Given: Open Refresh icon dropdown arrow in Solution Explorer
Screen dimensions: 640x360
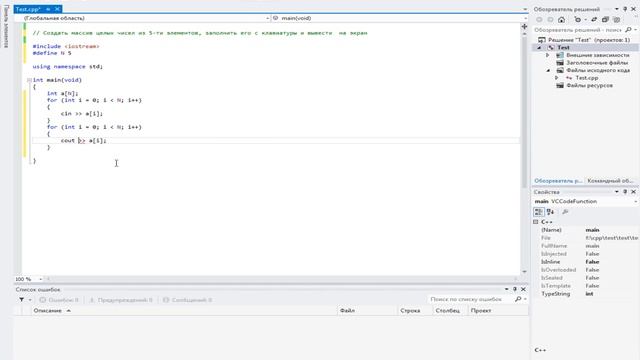Looking at the screenshot, I should (585, 20).
